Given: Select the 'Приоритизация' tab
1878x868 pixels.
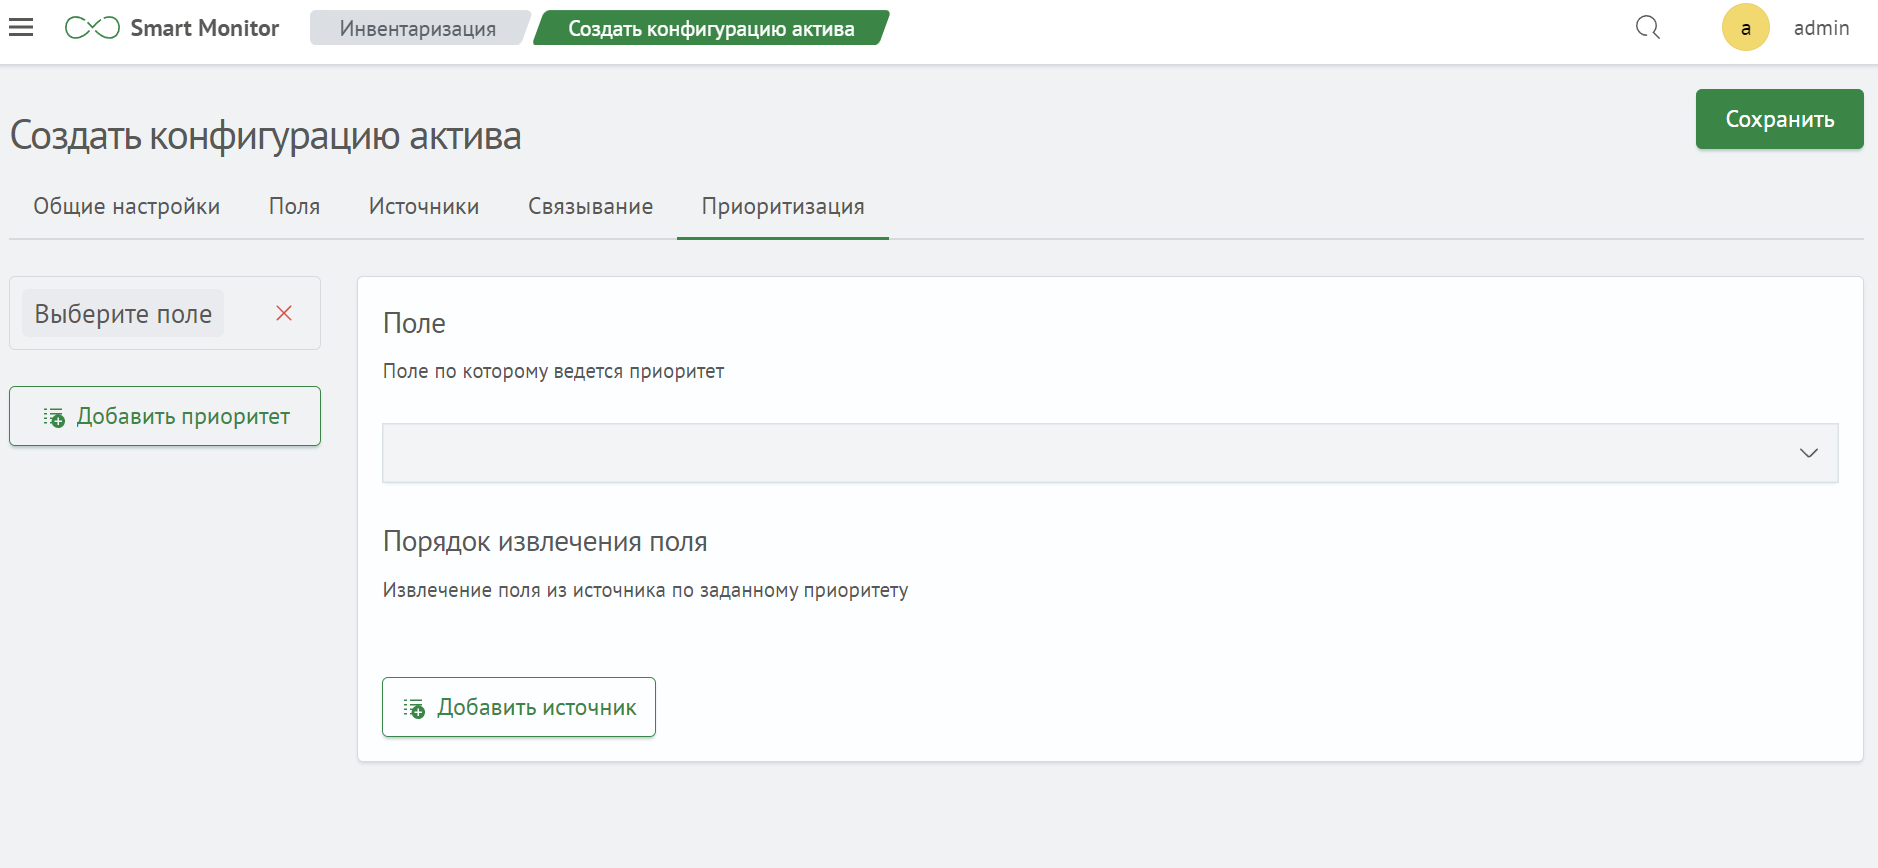Looking at the screenshot, I should 783,207.
